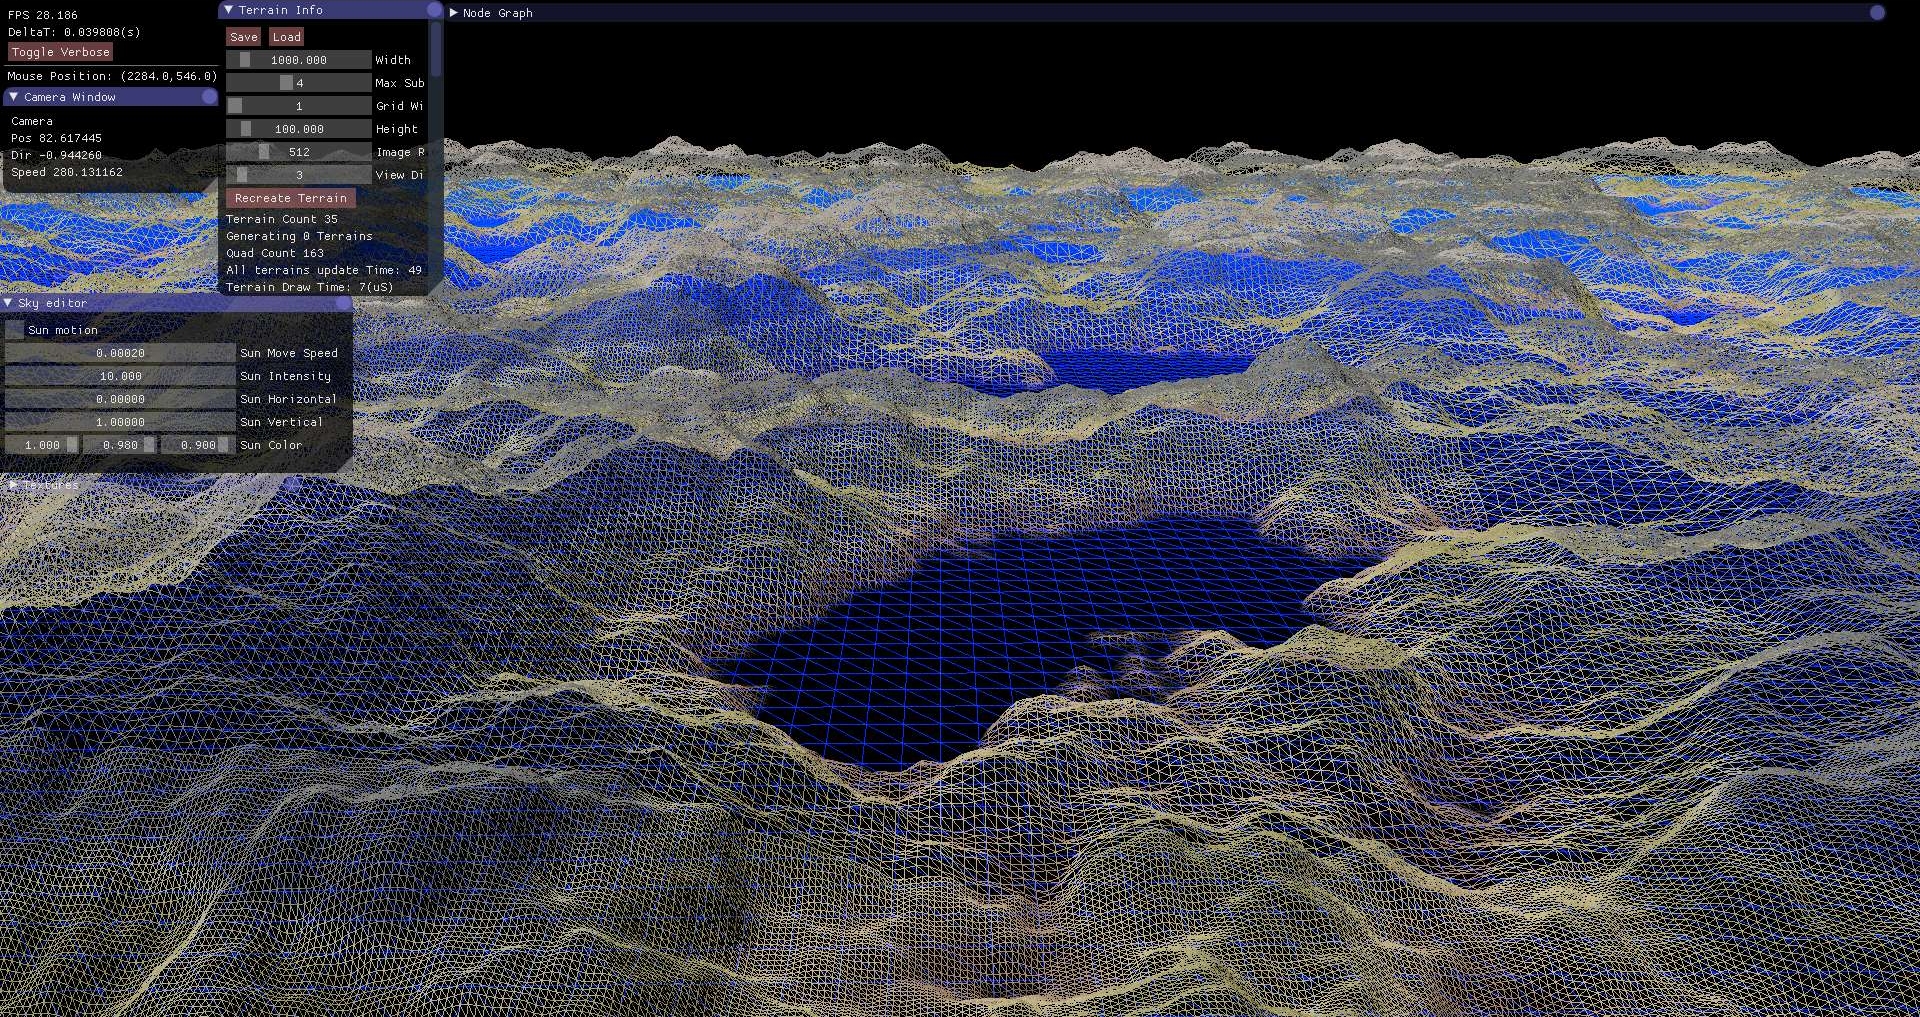Click the Terrain Count 35 text
1920x1017 pixels.
click(x=282, y=219)
